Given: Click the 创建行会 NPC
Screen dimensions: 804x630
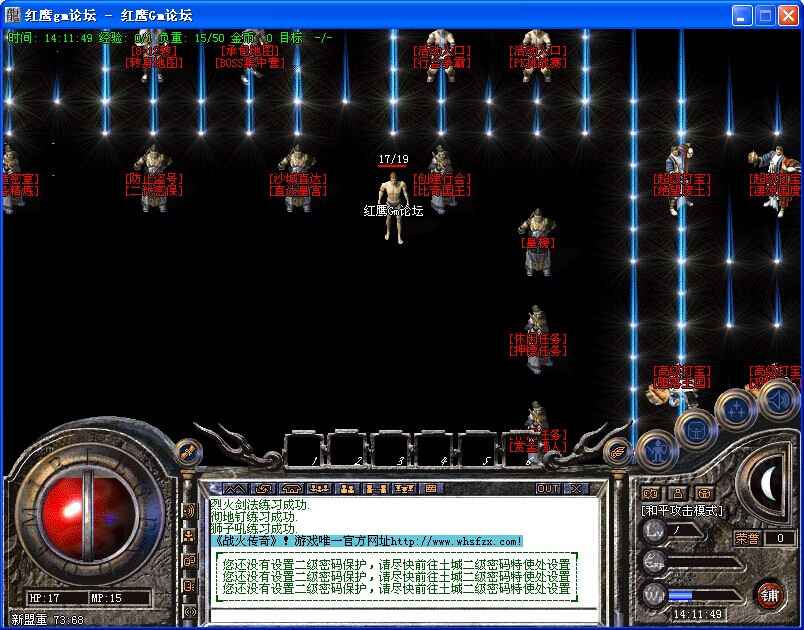Looking at the screenshot, I should click(441, 179).
